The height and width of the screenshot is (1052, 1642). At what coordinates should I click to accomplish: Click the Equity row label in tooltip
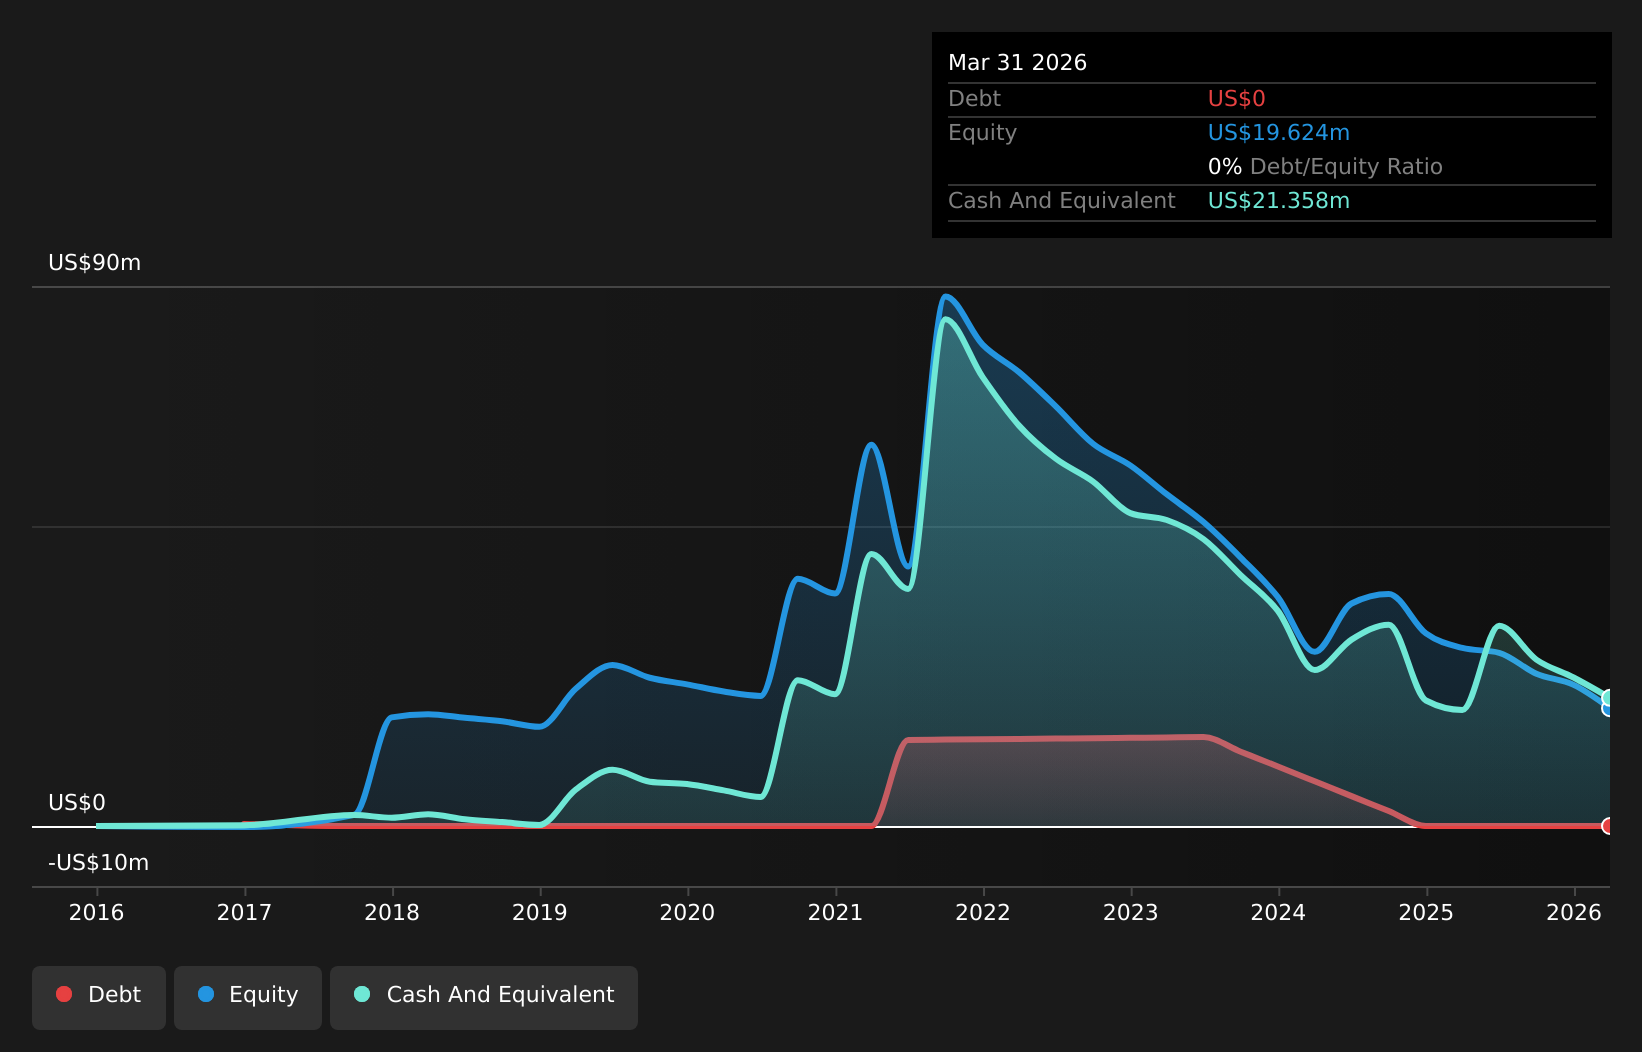pos(982,133)
